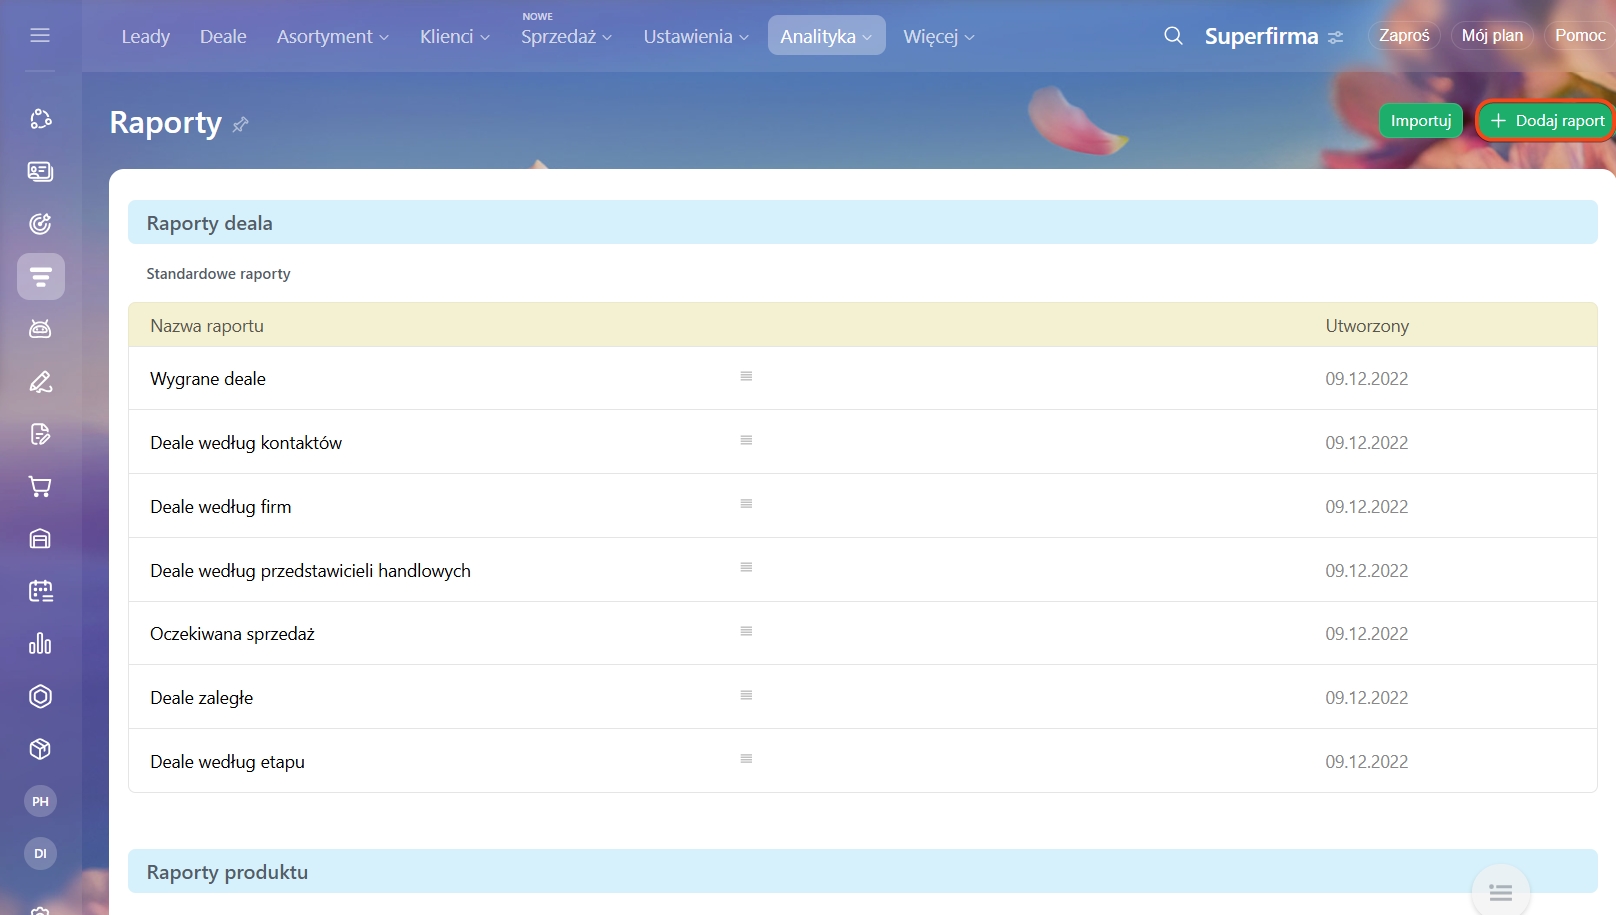The width and height of the screenshot is (1616, 915).
Task: Open the target icon in the sidebar
Action: (40, 224)
